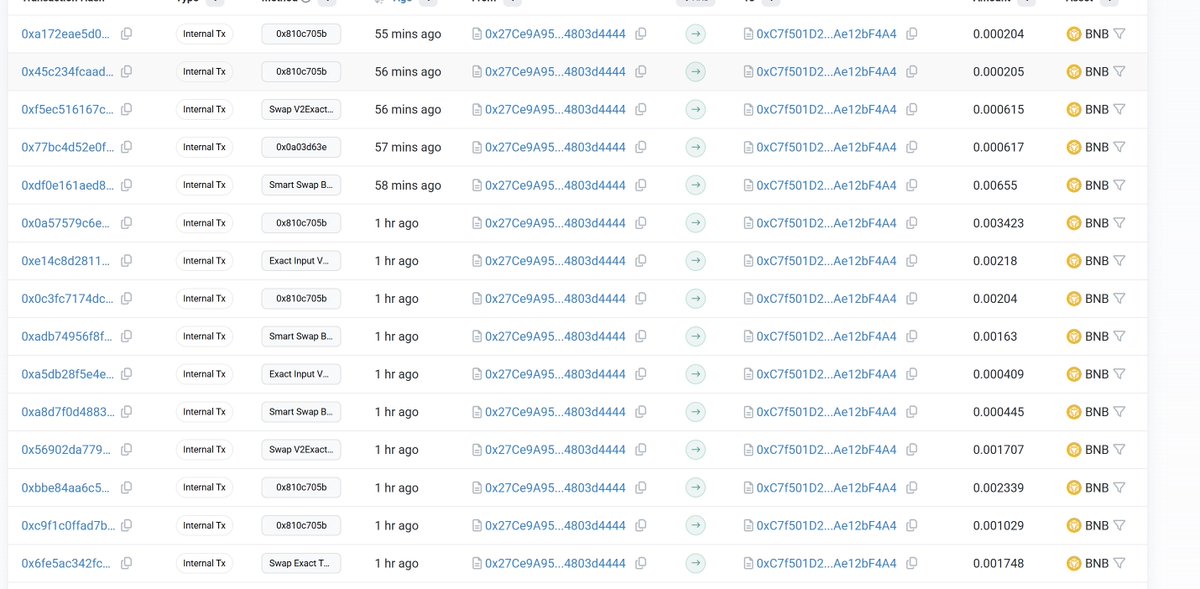Filter by BNB asset on 0.00163 row
The image size is (1200, 589).
pyautogui.click(x=1119, y=336)
